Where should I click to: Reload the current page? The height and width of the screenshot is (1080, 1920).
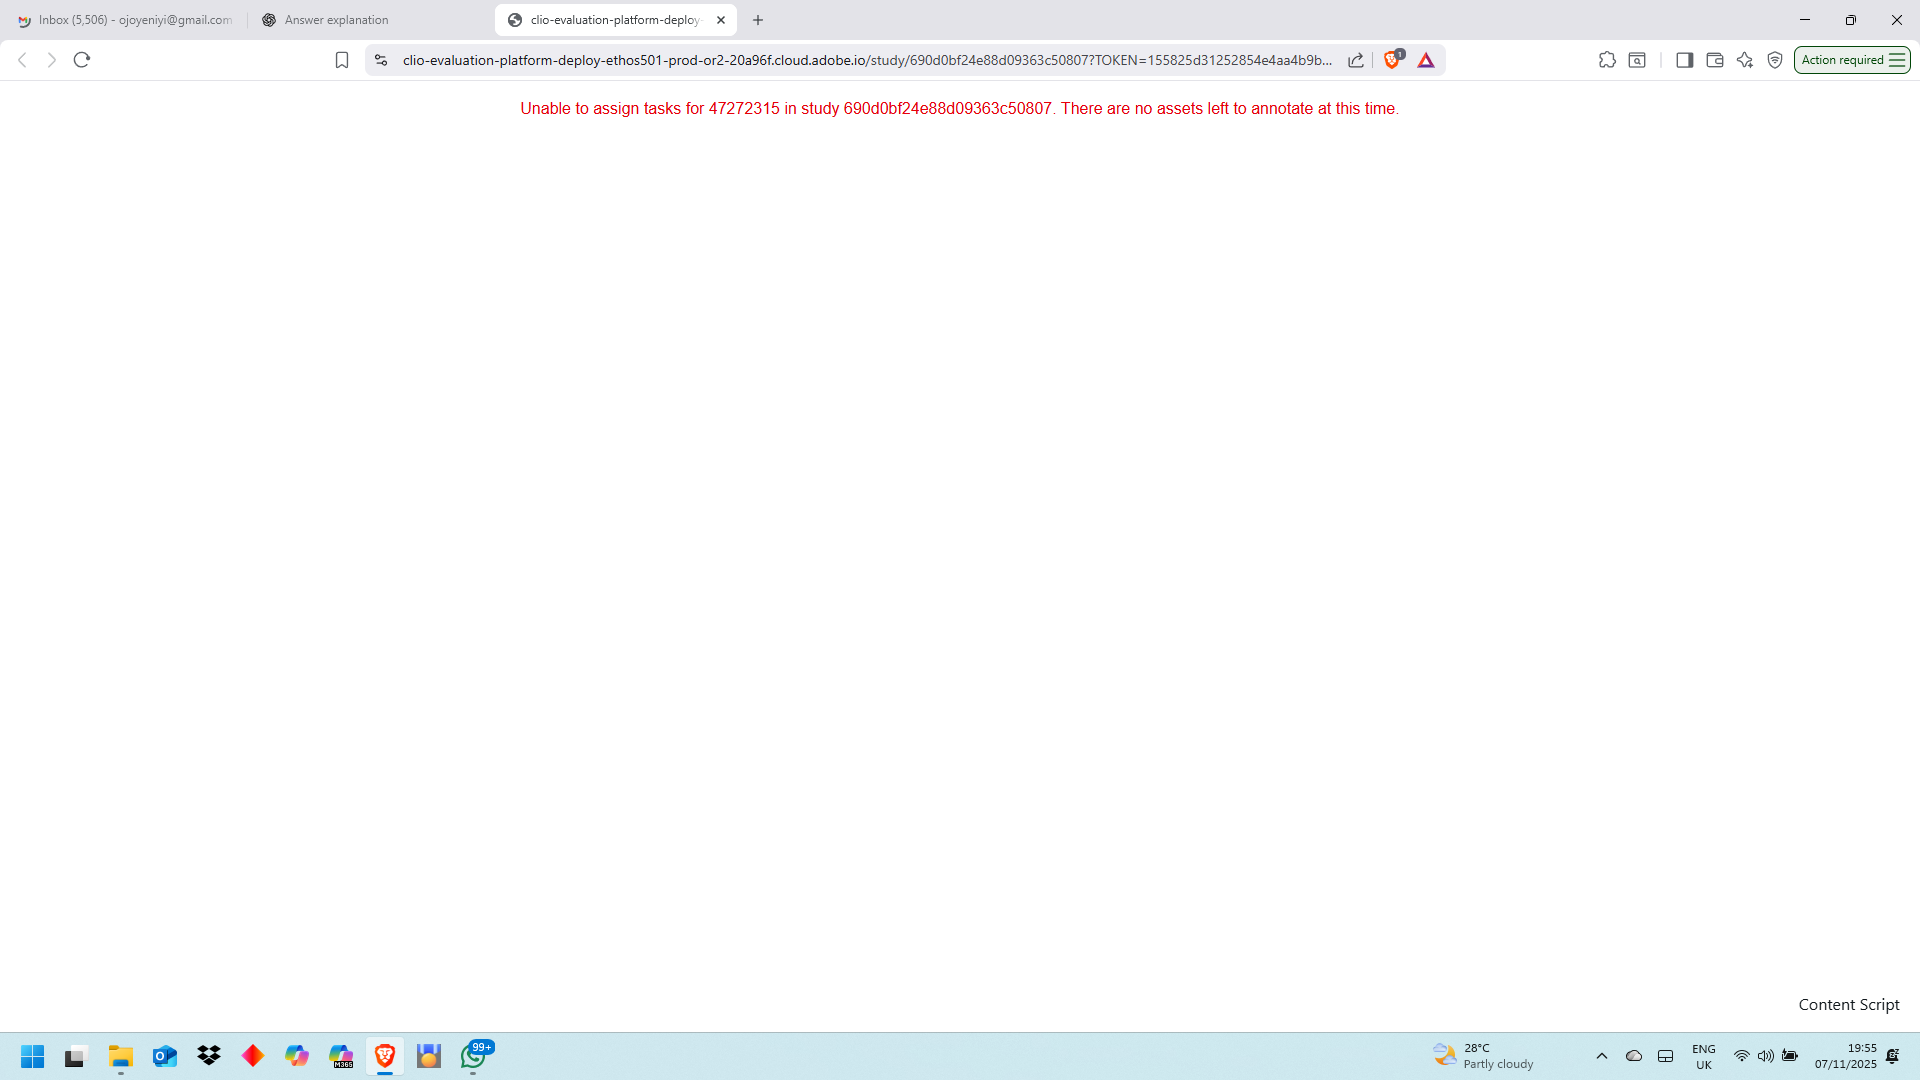point(82,60)
